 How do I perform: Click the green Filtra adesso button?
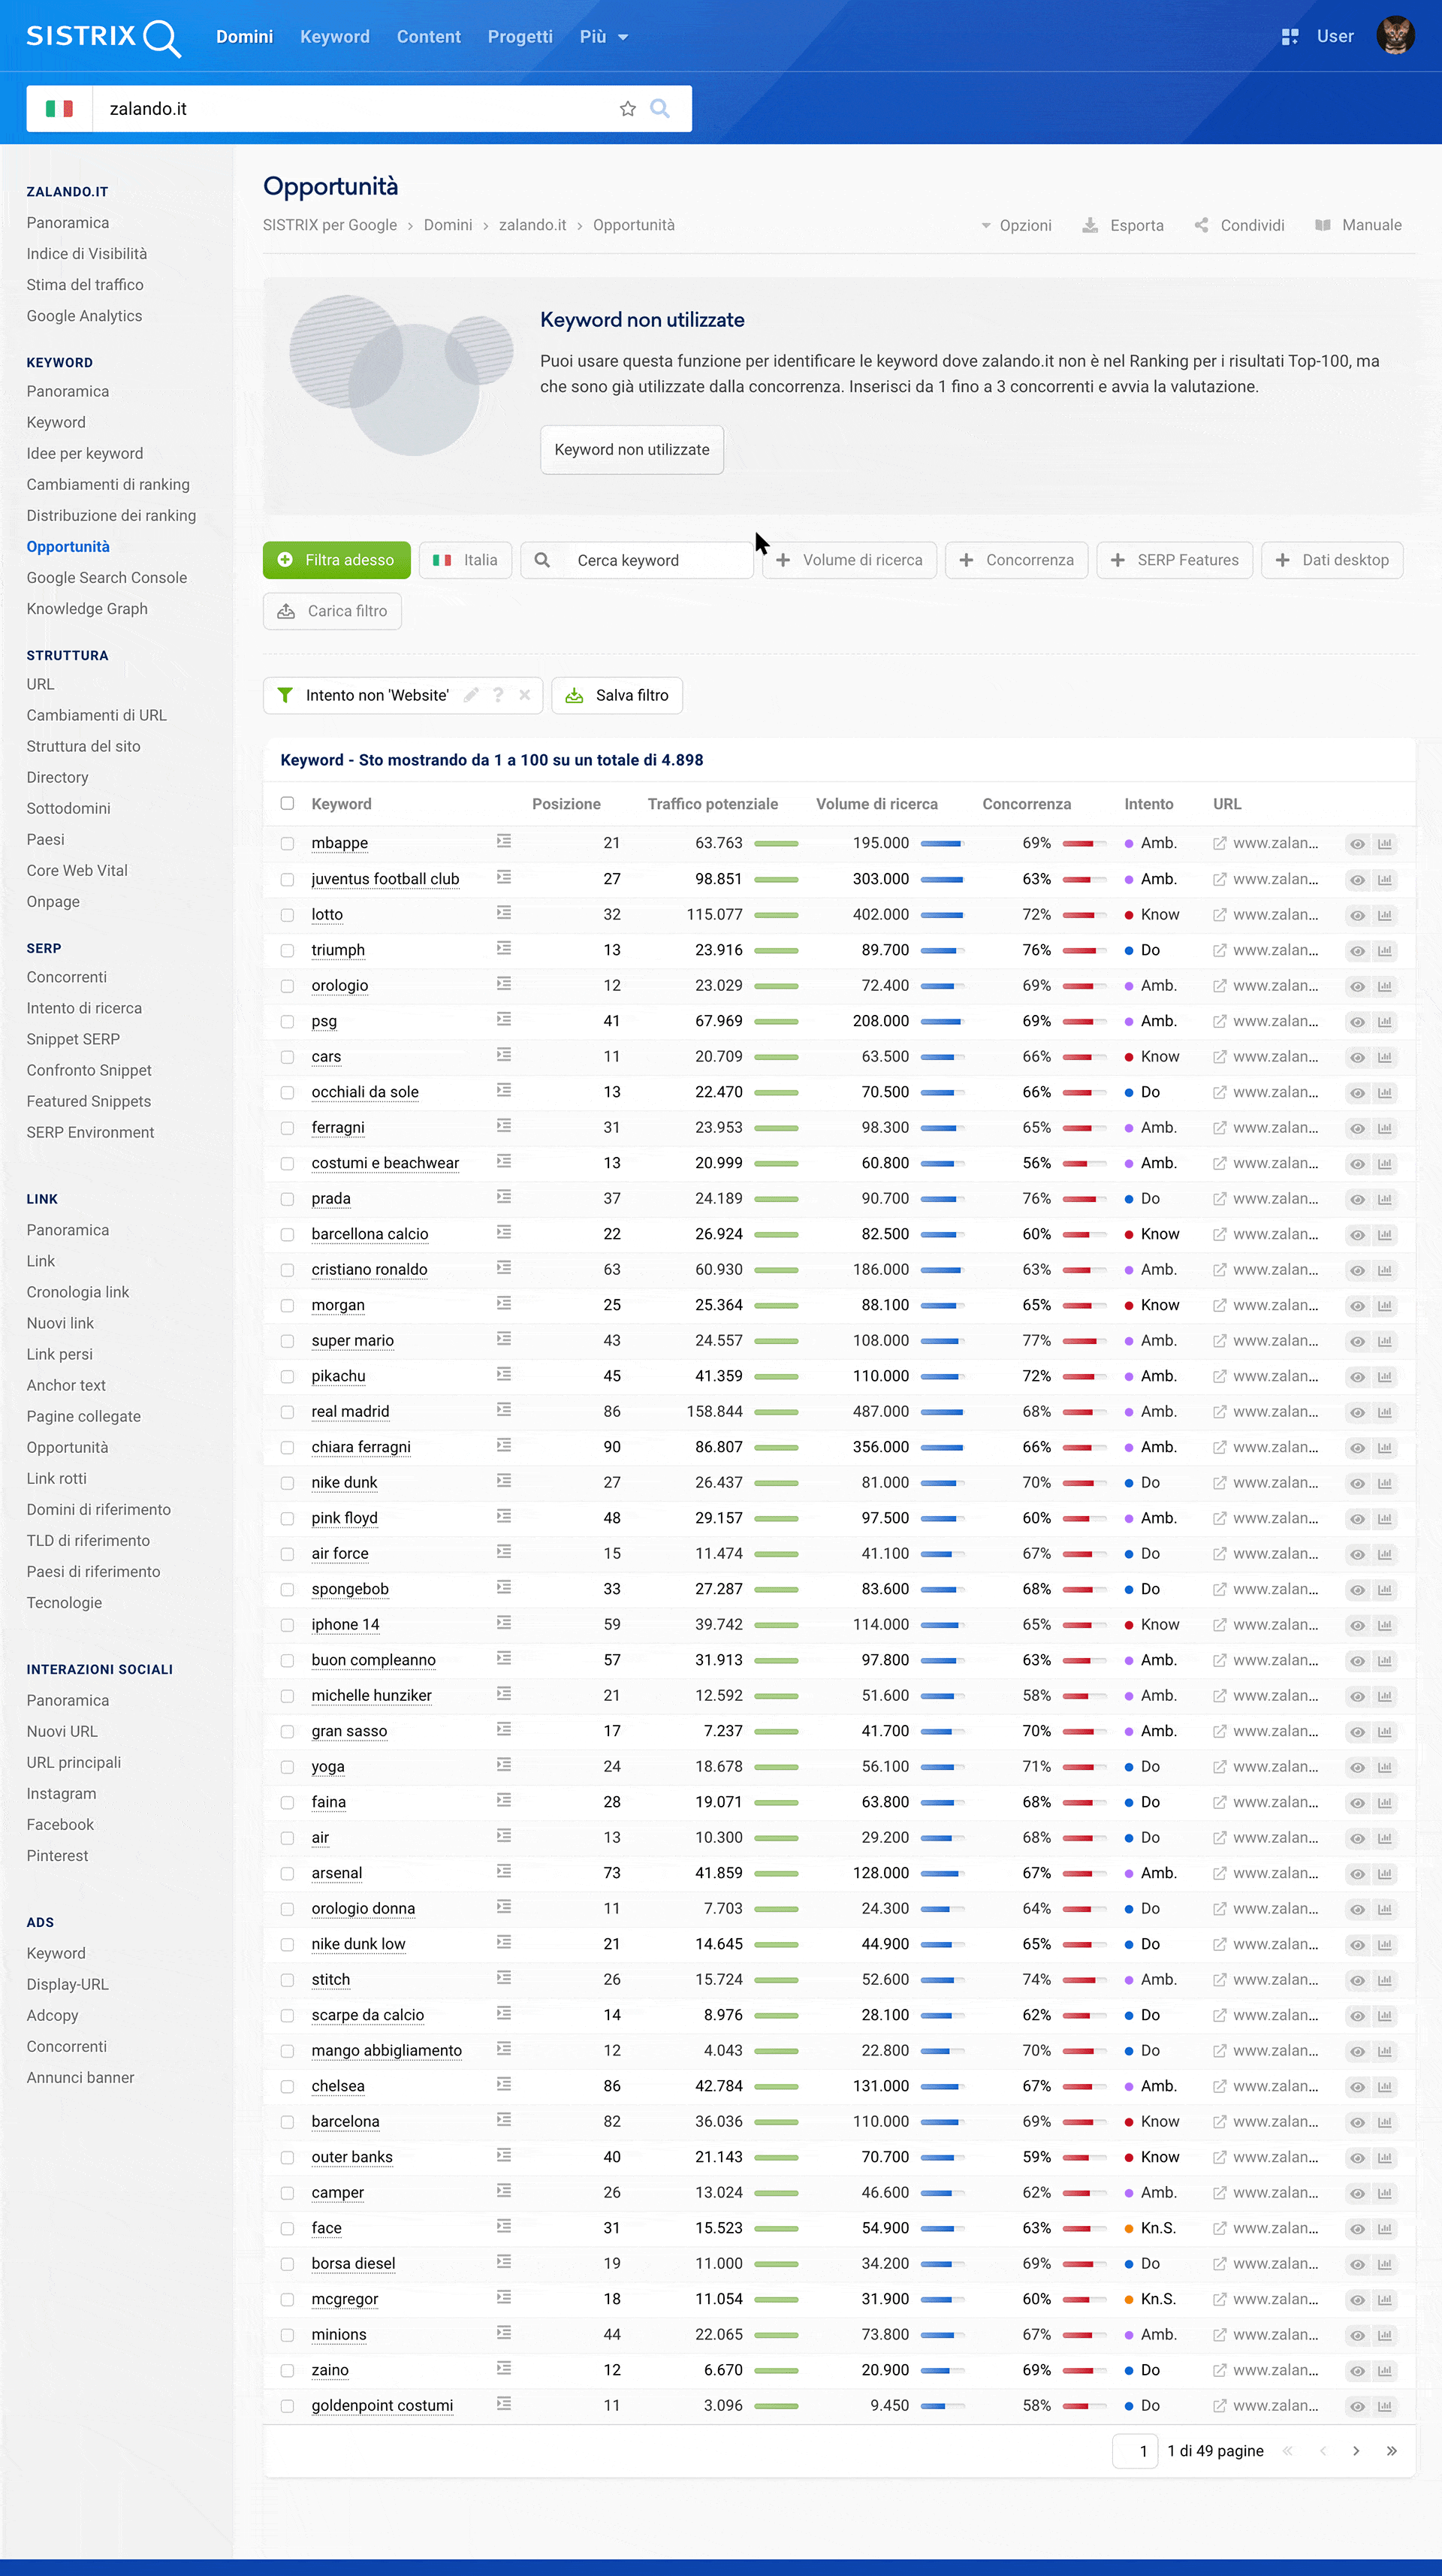[337, 560]
